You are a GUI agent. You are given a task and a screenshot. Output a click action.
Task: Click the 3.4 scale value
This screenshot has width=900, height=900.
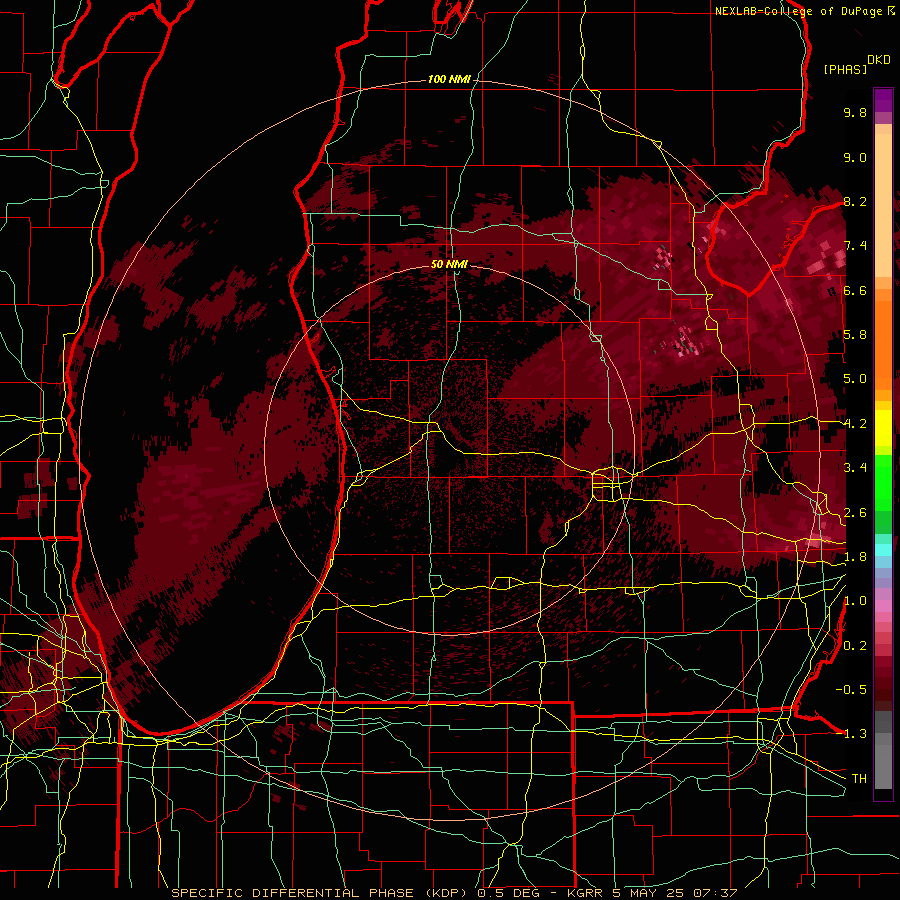[x=855, y=468]
